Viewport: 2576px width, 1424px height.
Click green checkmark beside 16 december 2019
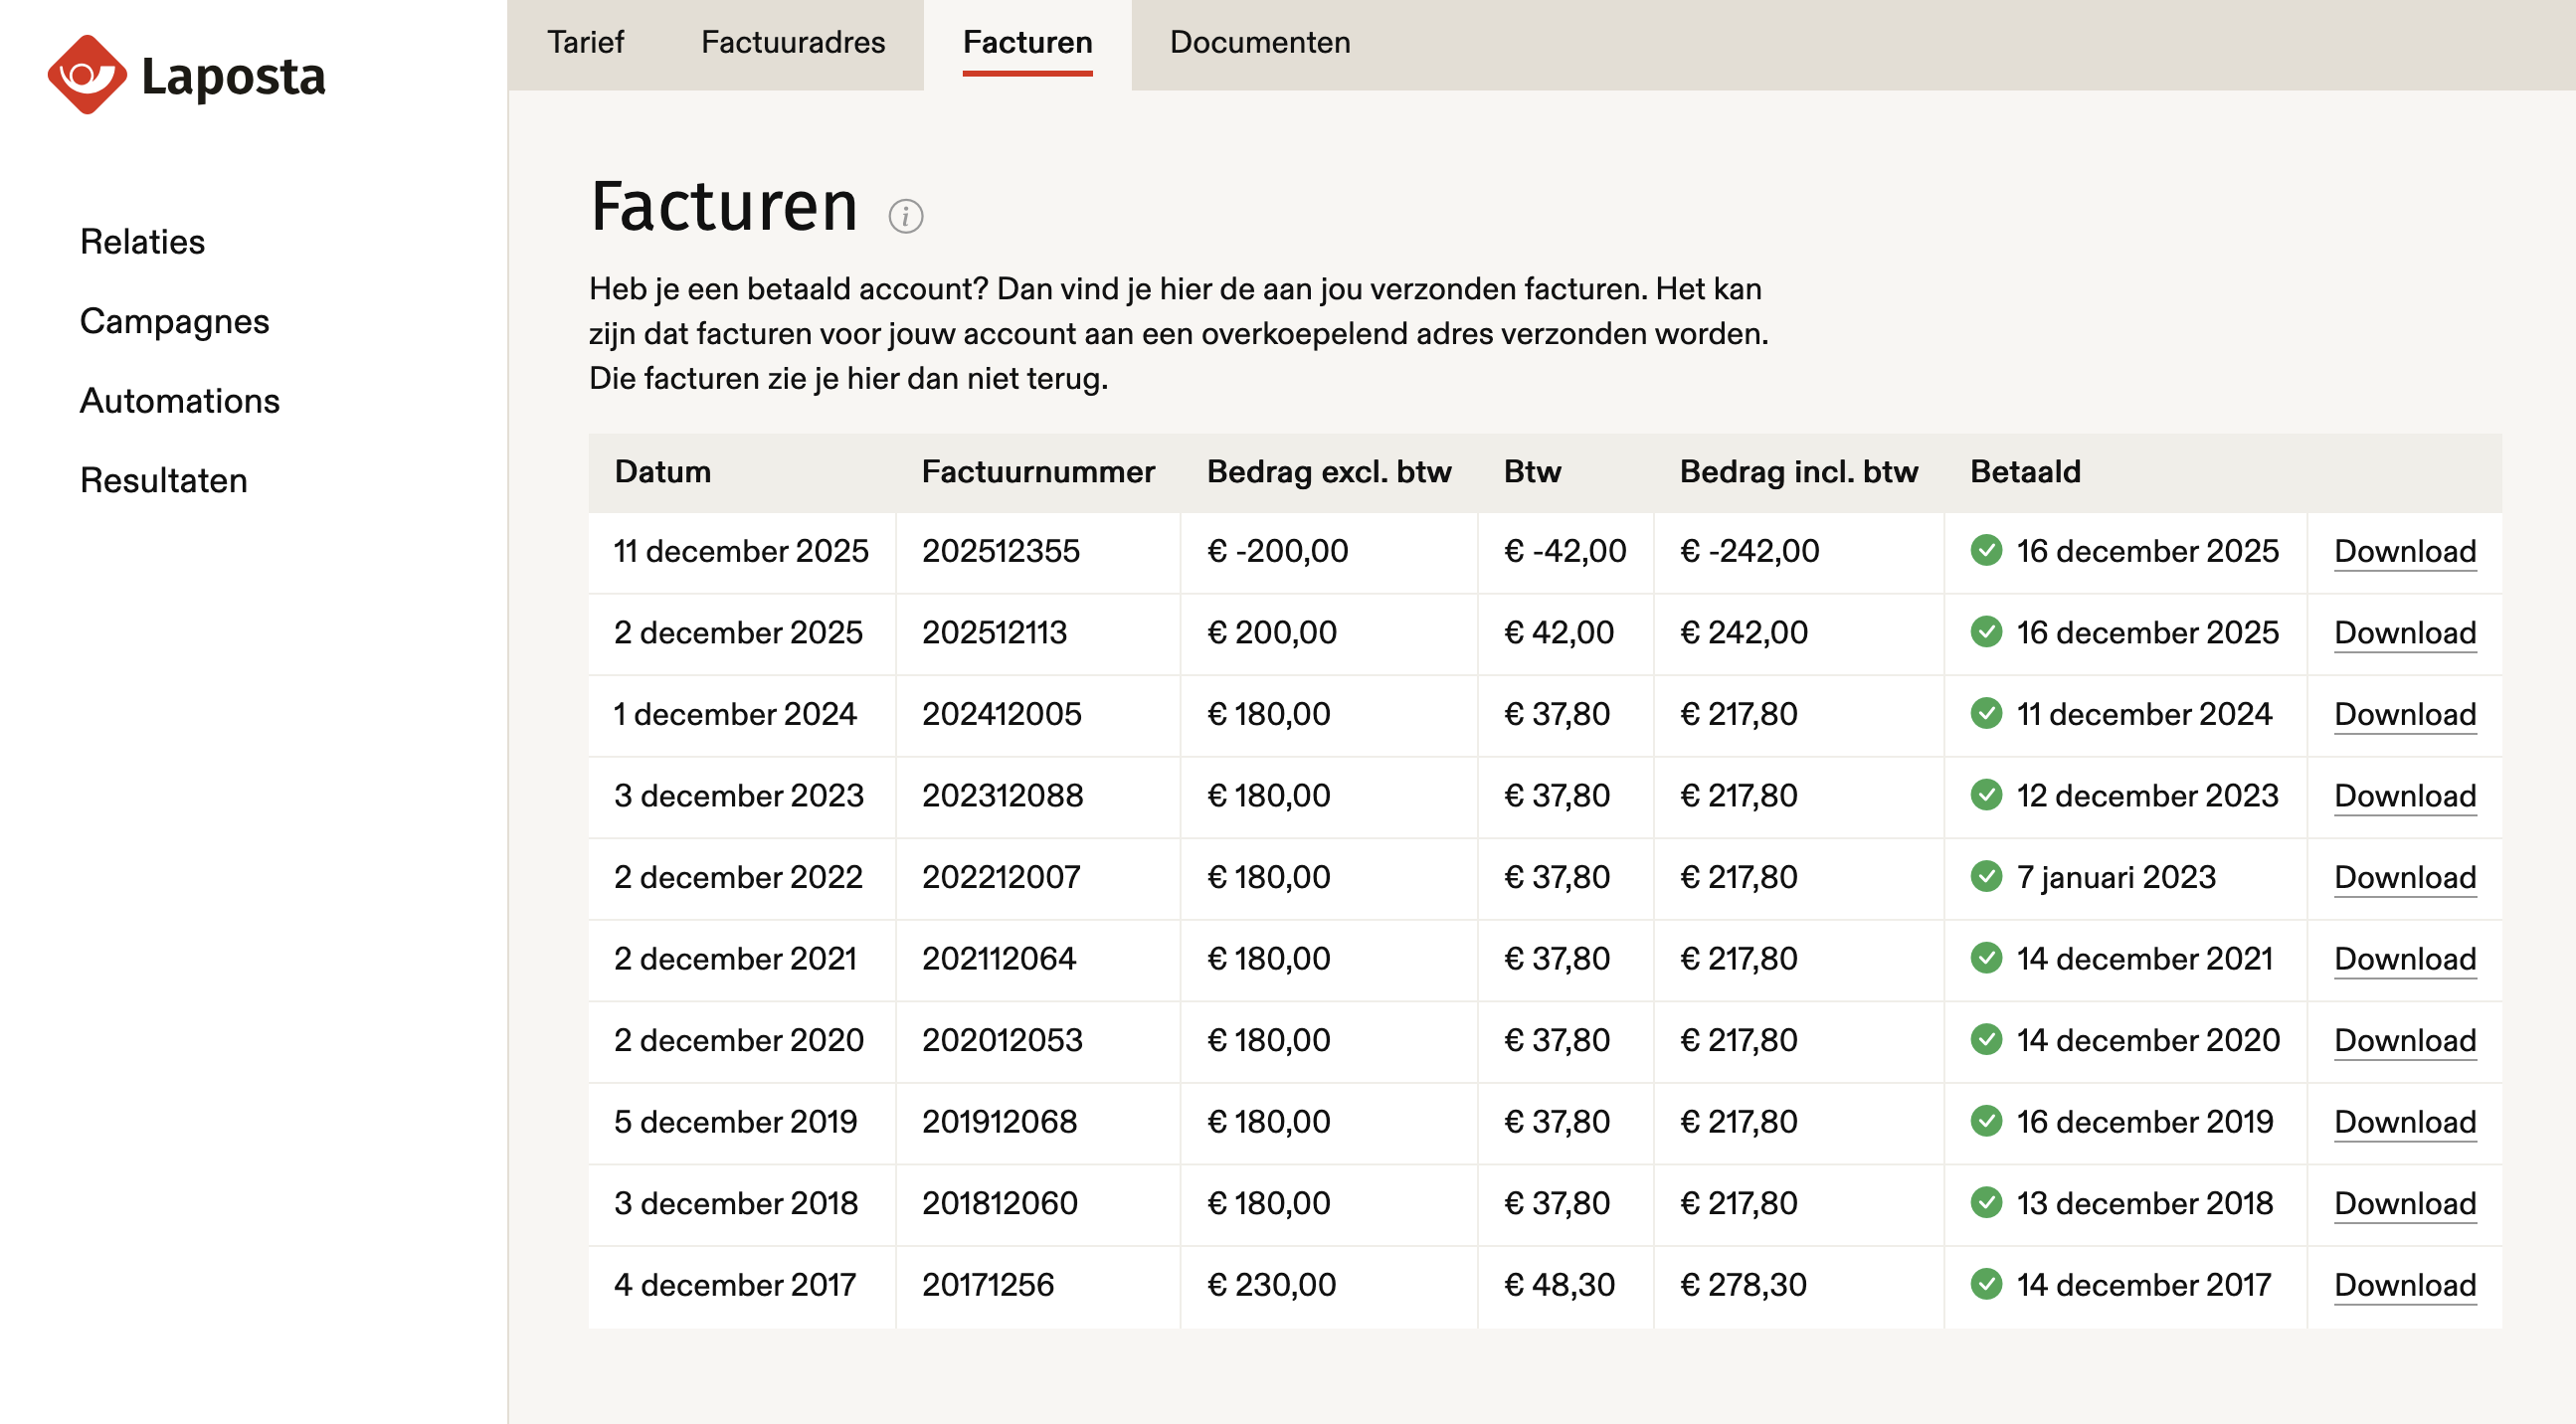coord(1986,1121)
